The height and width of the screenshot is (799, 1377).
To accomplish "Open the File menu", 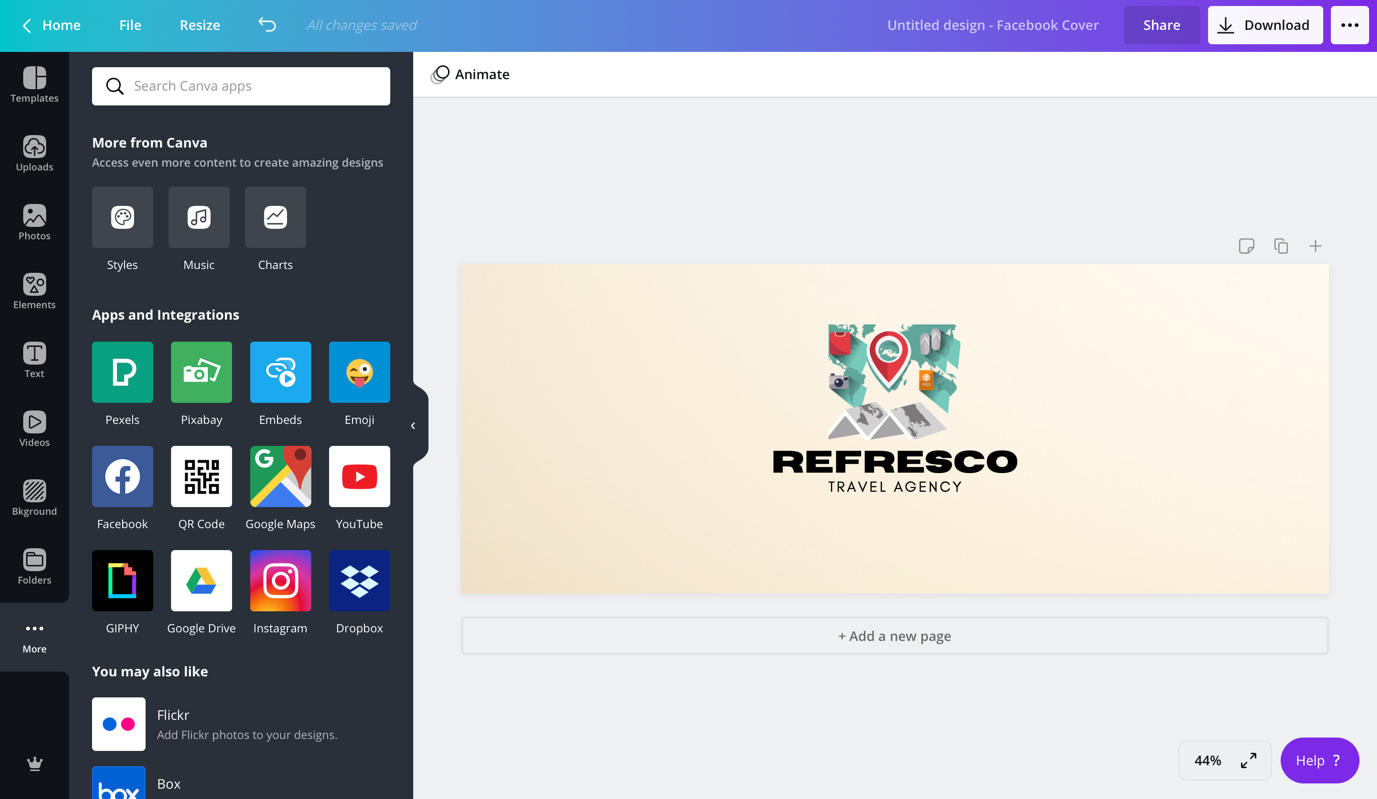I will coord(130,25).
